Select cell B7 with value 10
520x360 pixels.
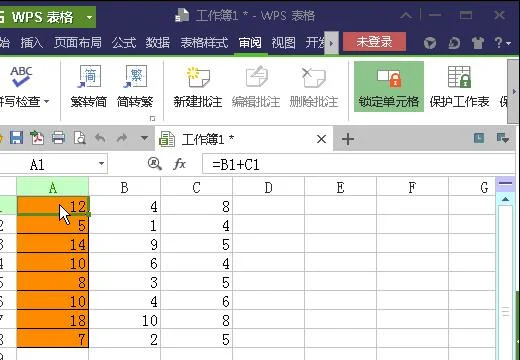pyautogui.click(x=125, y=320)
